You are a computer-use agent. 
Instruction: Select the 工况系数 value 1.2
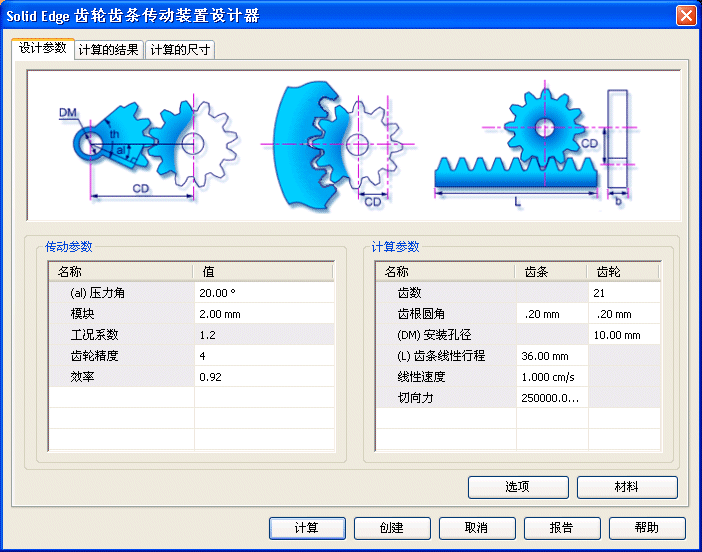(264, 335)
